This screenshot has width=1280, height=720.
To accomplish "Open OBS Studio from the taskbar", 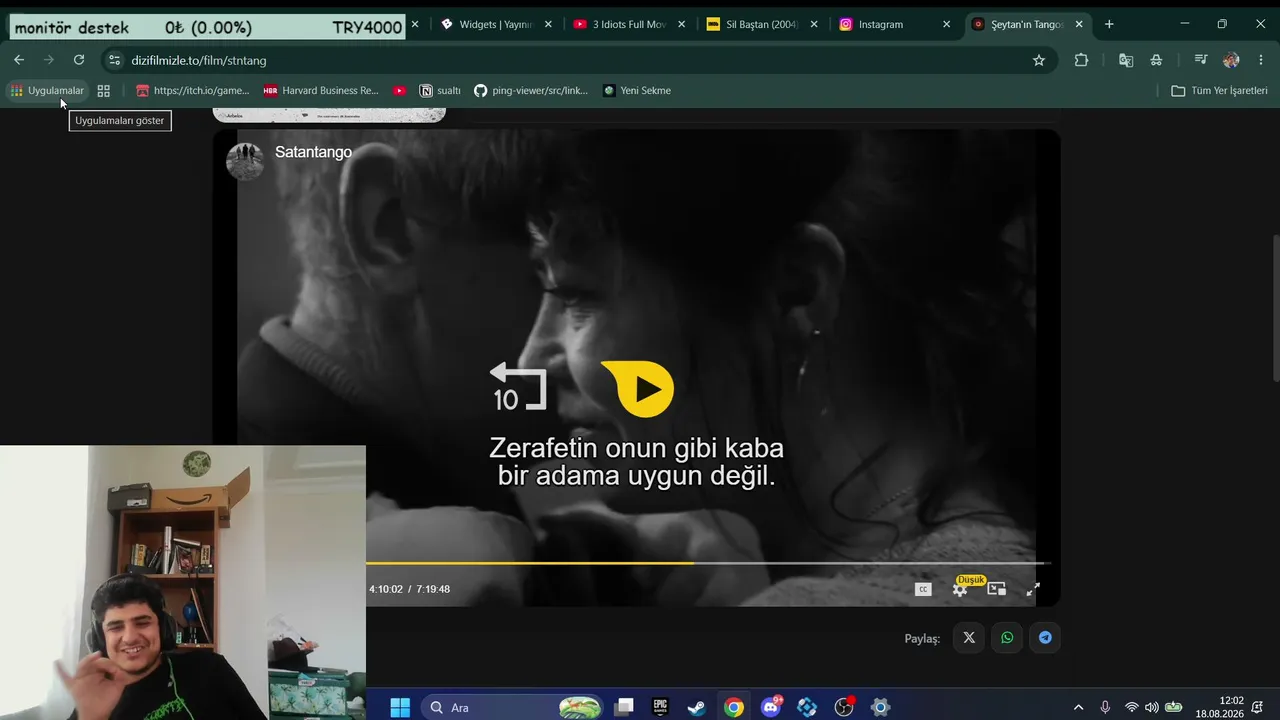I will pos(844,707).
